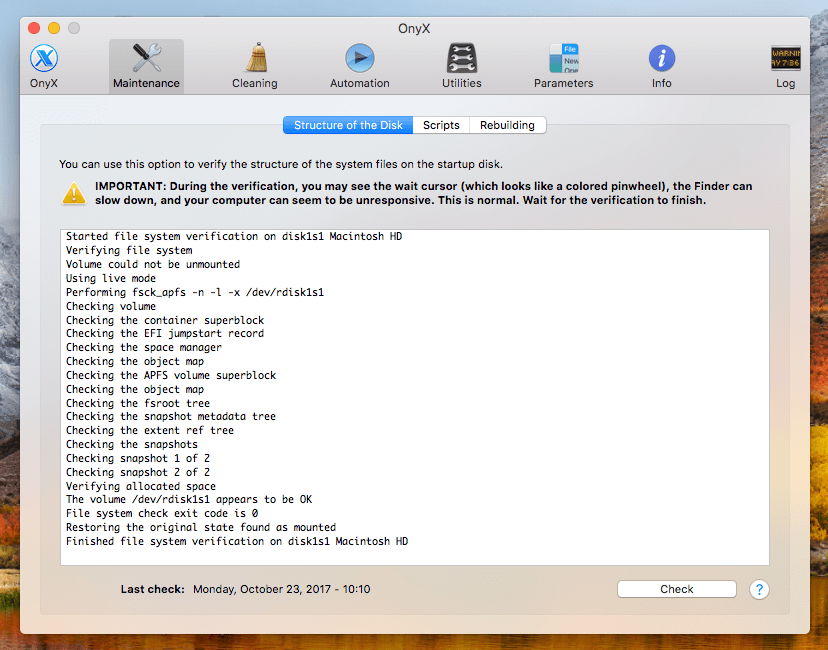
Task: Click the 'Last check:' label
Action: coord(153,589)
